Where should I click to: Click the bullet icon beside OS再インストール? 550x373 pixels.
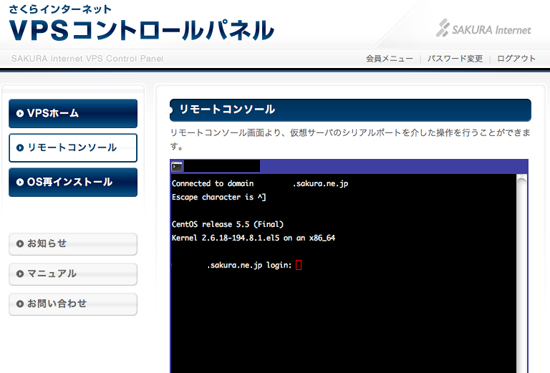click(20, 182)
